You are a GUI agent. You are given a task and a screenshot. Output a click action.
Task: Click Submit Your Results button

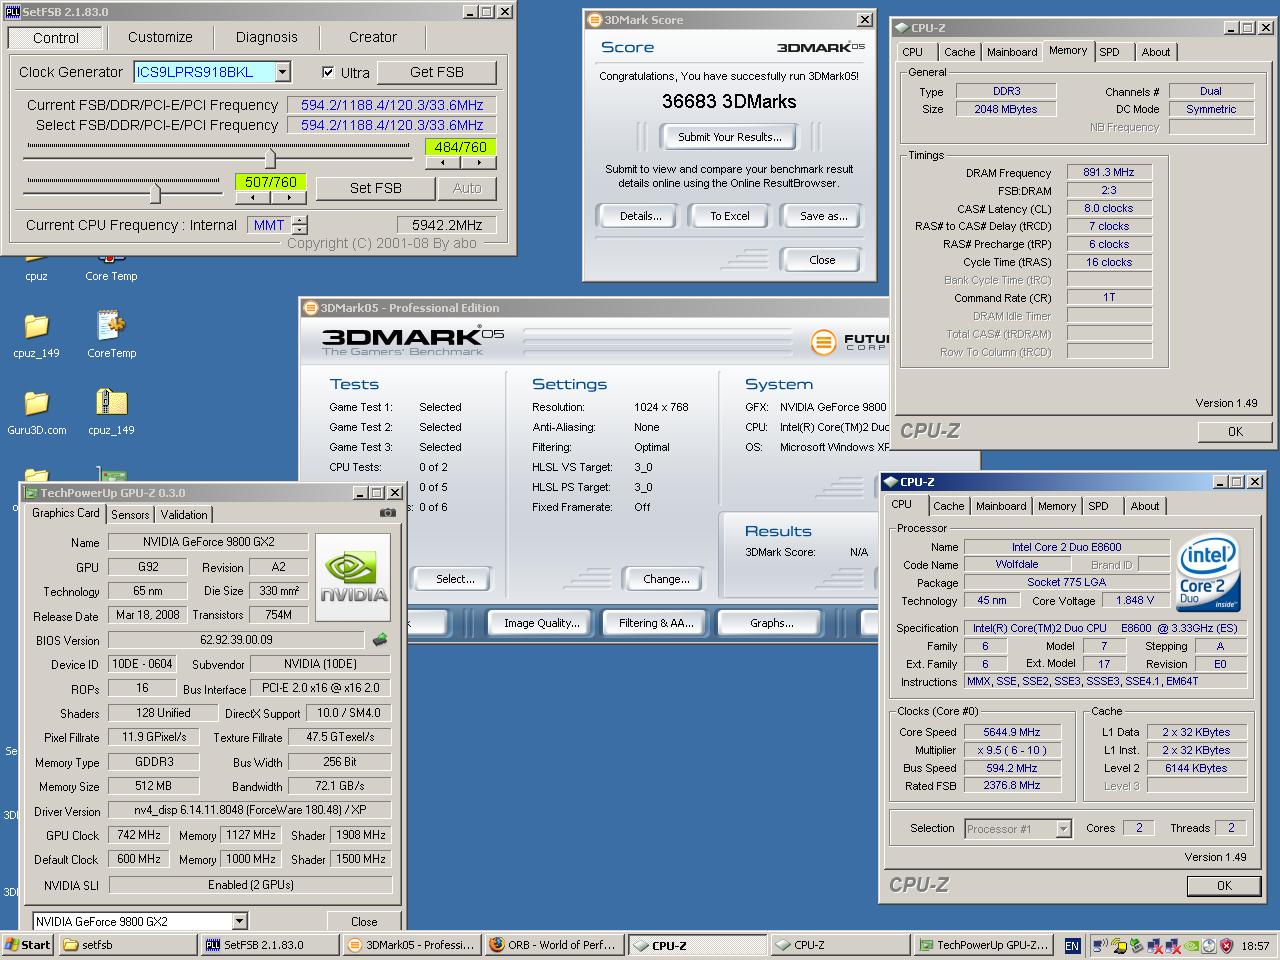730,137
